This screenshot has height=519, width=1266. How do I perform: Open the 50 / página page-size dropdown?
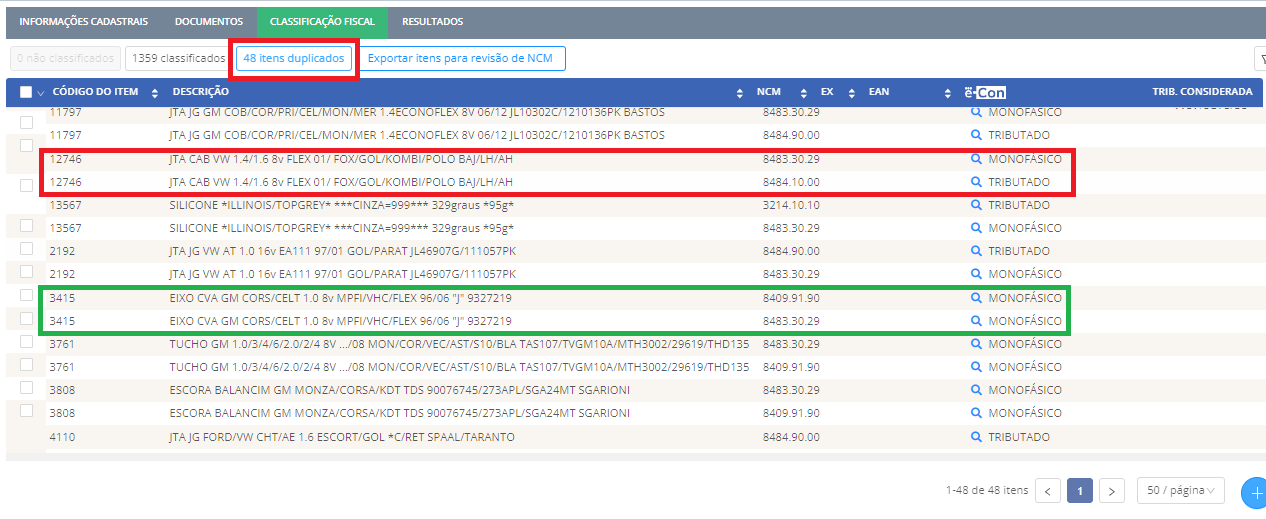(1181, 491)
